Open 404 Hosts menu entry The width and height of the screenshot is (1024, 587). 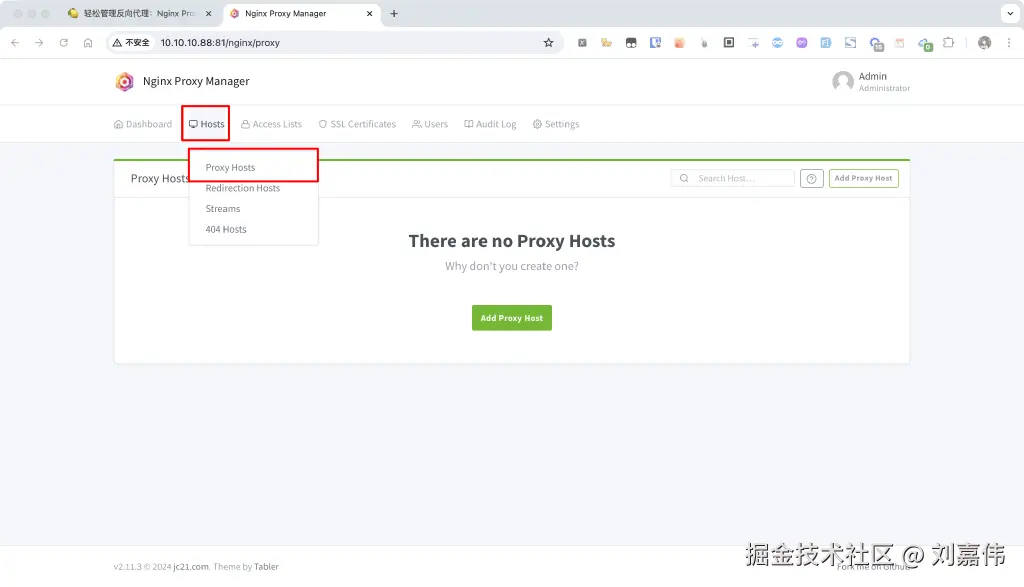tap(226, 229)
